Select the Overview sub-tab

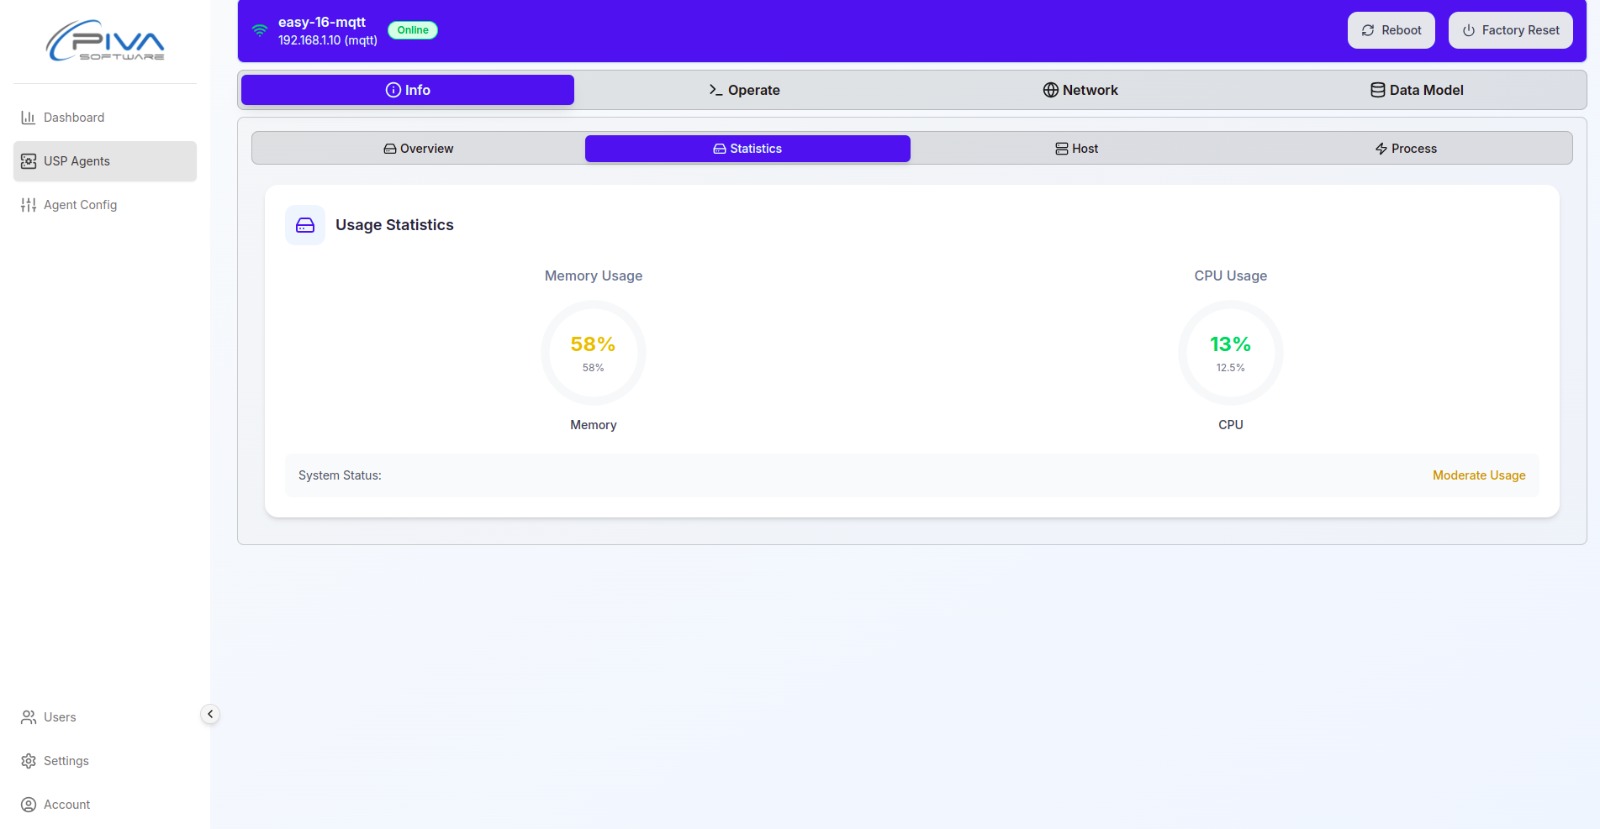tap(418, 149)
